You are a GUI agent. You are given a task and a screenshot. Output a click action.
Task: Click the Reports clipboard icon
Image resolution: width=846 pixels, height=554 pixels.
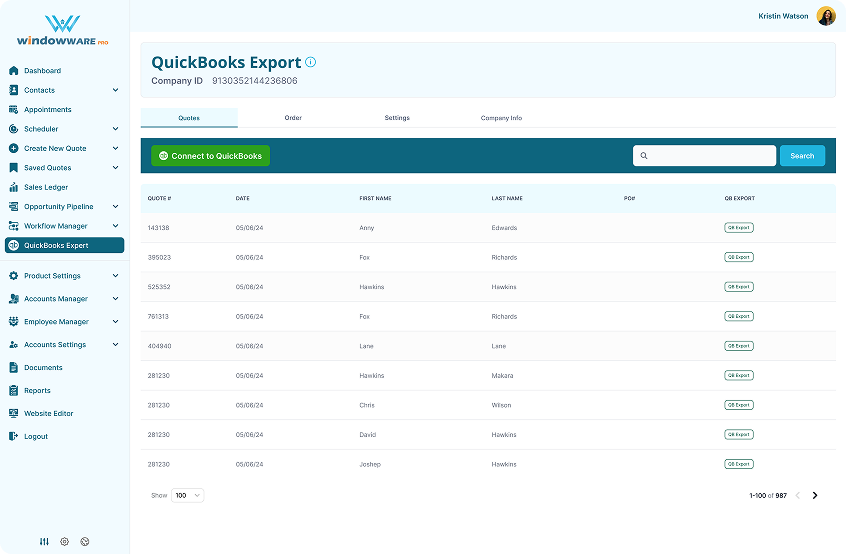point(14,391)
